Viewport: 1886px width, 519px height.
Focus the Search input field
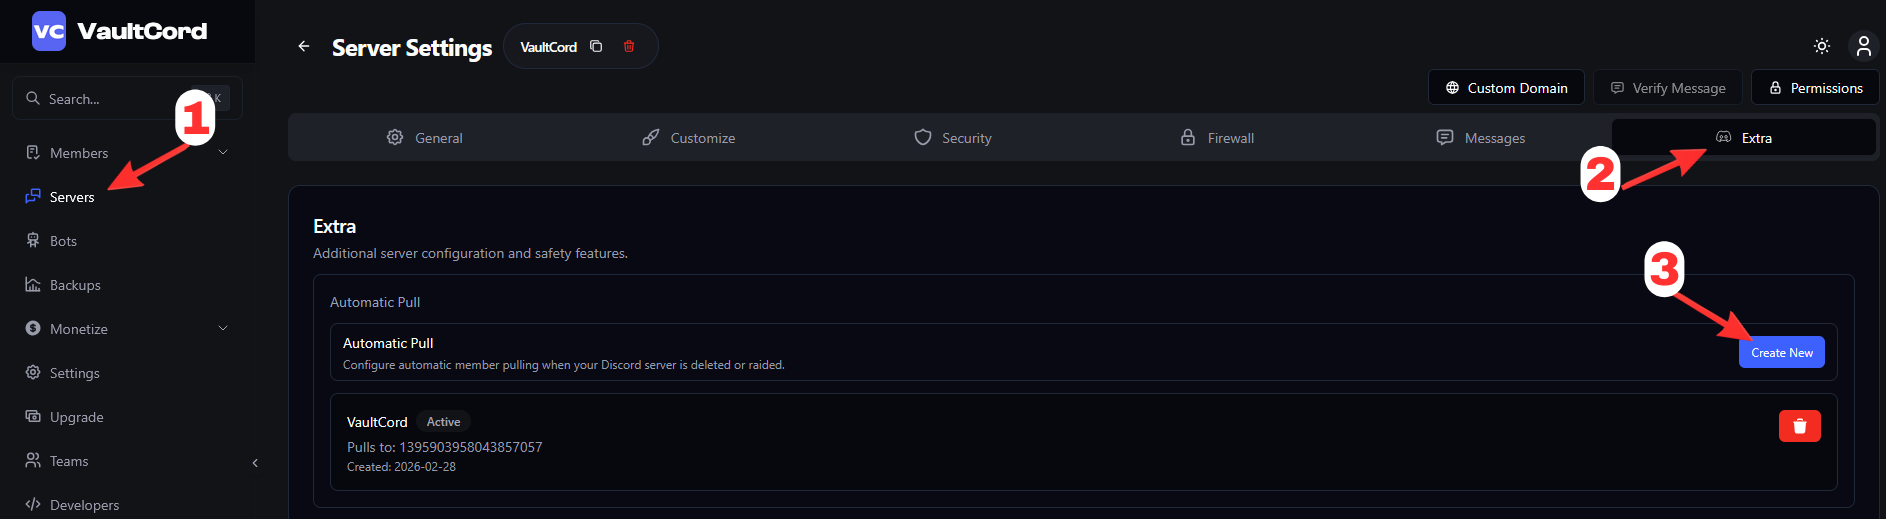pyautogui.click(x=110, y=99)
